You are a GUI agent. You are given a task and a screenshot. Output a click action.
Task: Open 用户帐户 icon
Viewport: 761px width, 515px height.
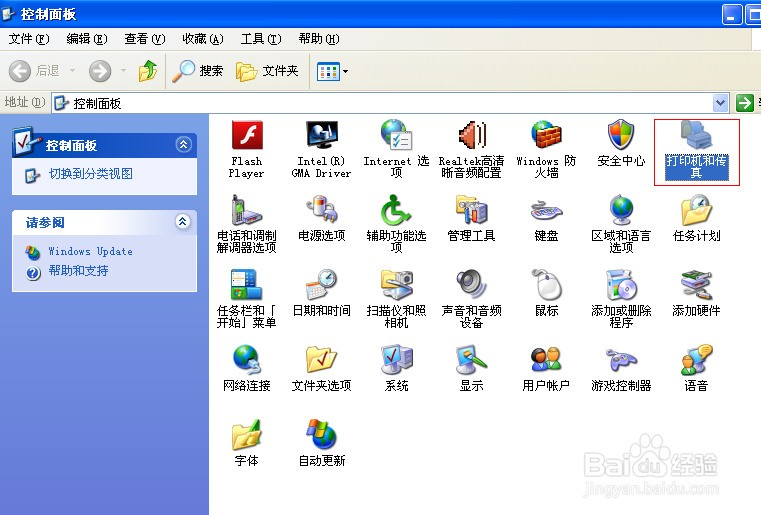[x=546, y=368]
